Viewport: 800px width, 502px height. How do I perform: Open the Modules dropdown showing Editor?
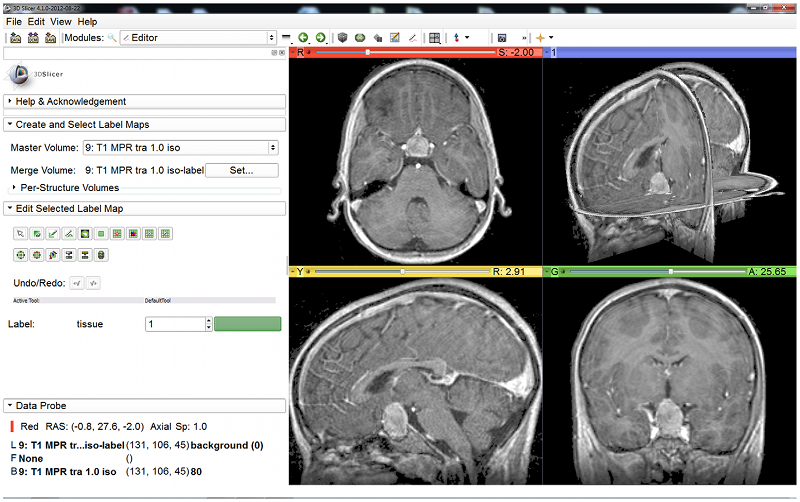click(198, 38)
